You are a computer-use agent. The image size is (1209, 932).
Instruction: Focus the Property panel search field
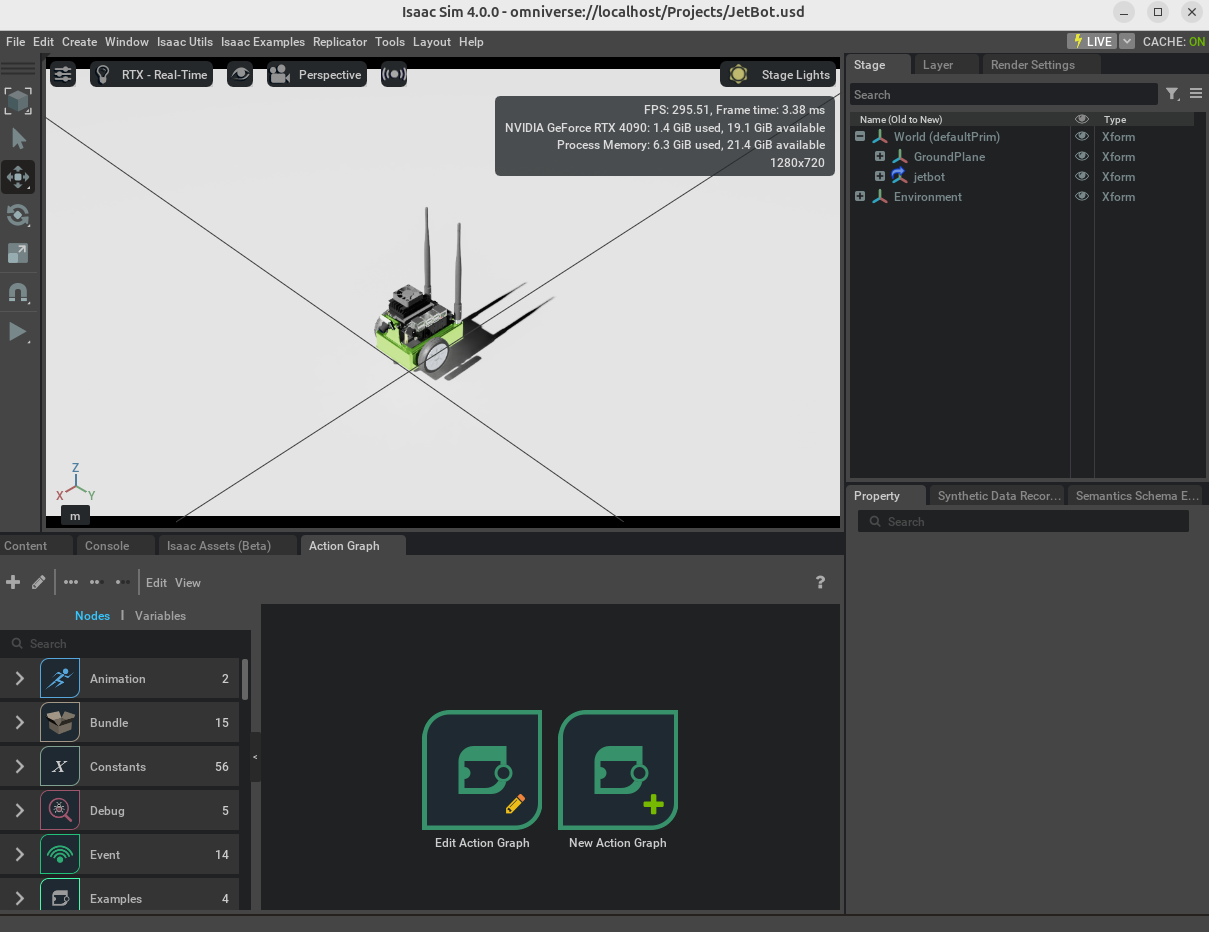click(1023, 522)
